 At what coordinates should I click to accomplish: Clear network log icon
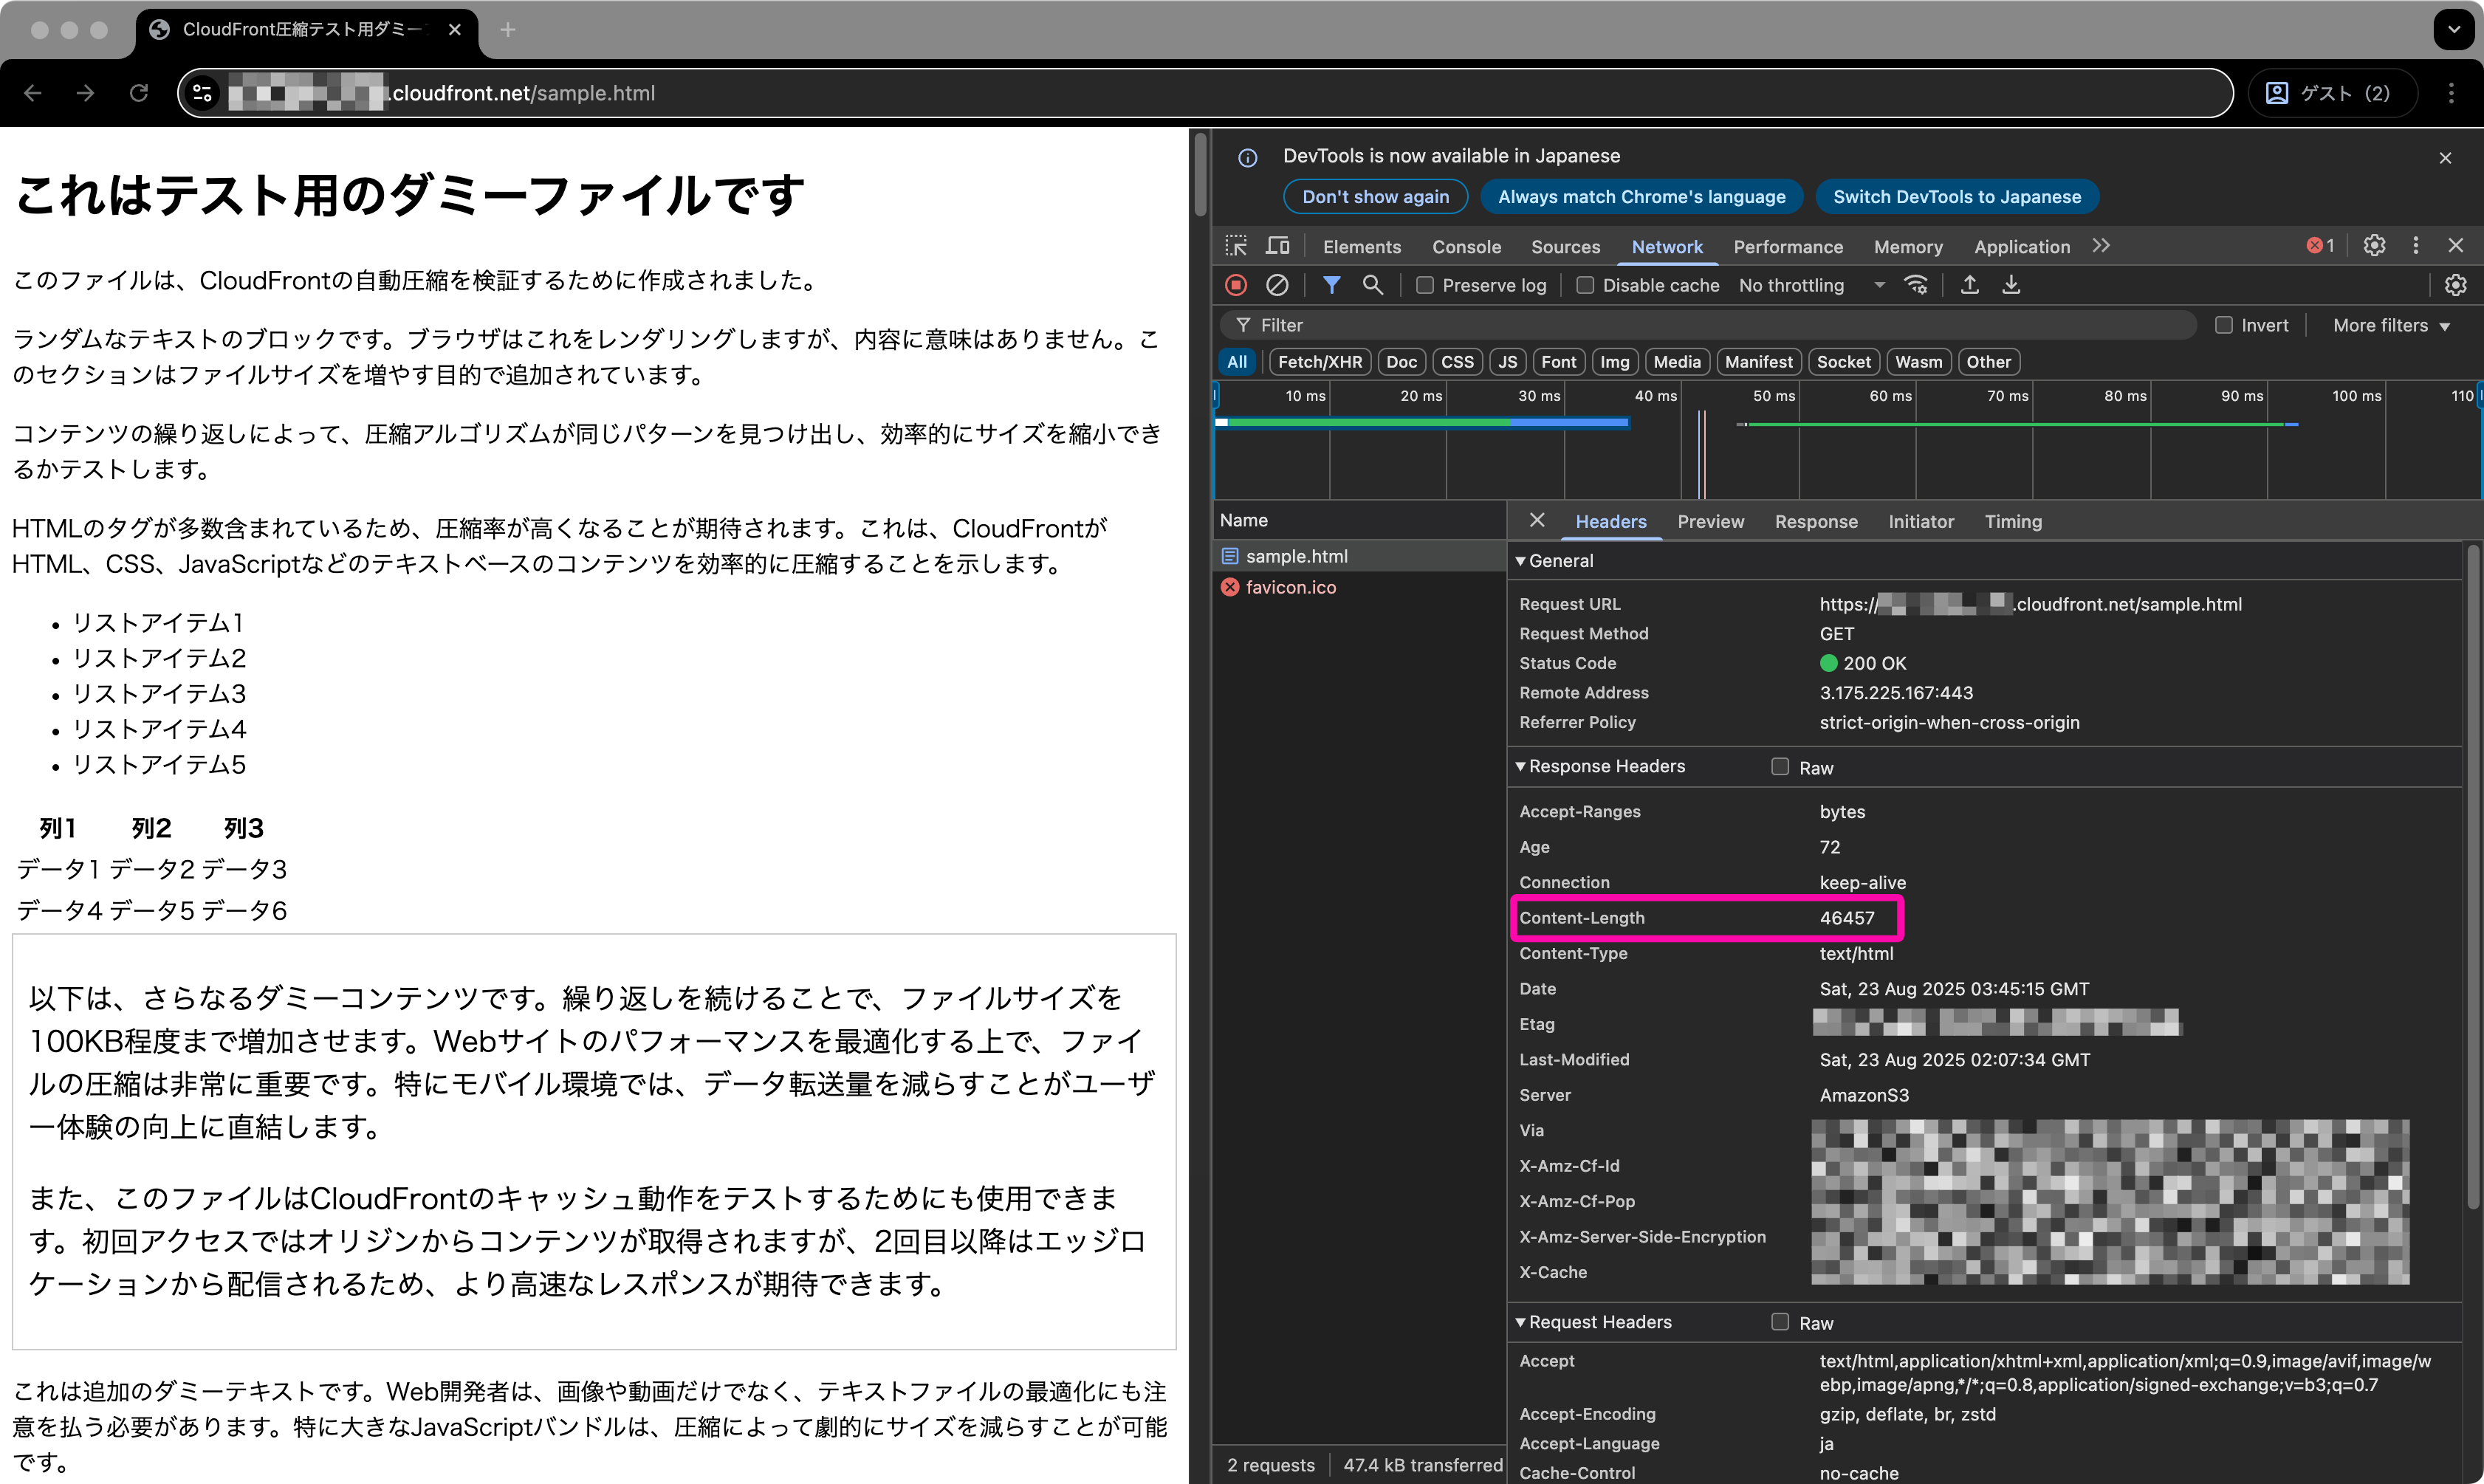point(1277,285)
